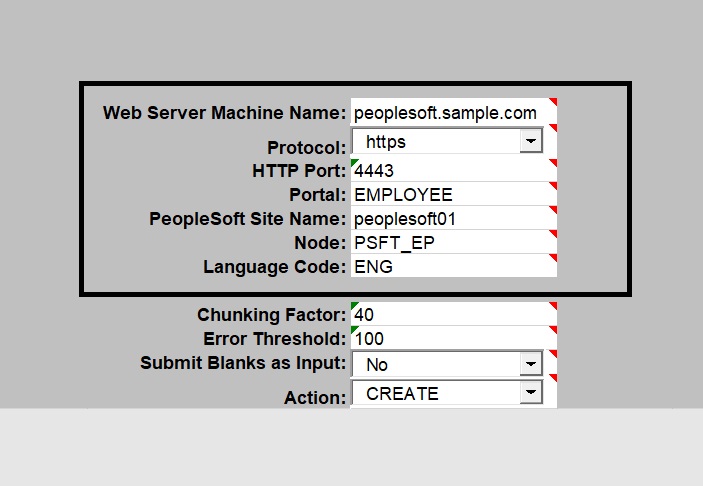Click the red comment marker on Node field
703x486 pixels.
[x=554, y=233]
